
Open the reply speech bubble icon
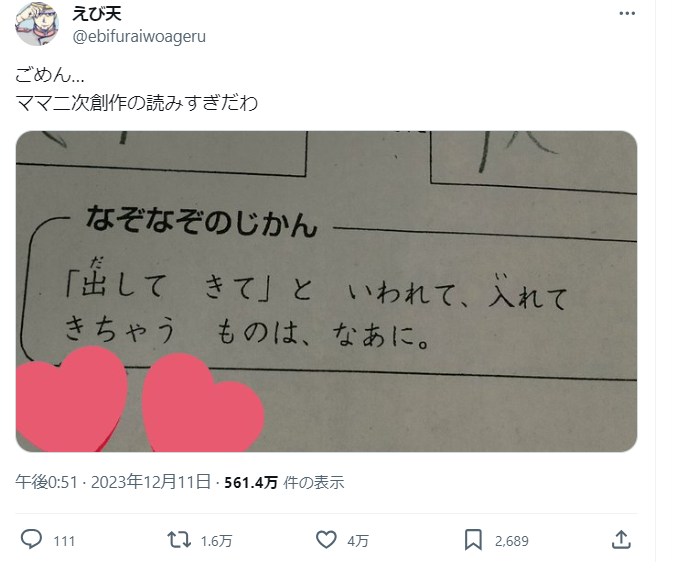pyautogui.click(x=31, y=539)
